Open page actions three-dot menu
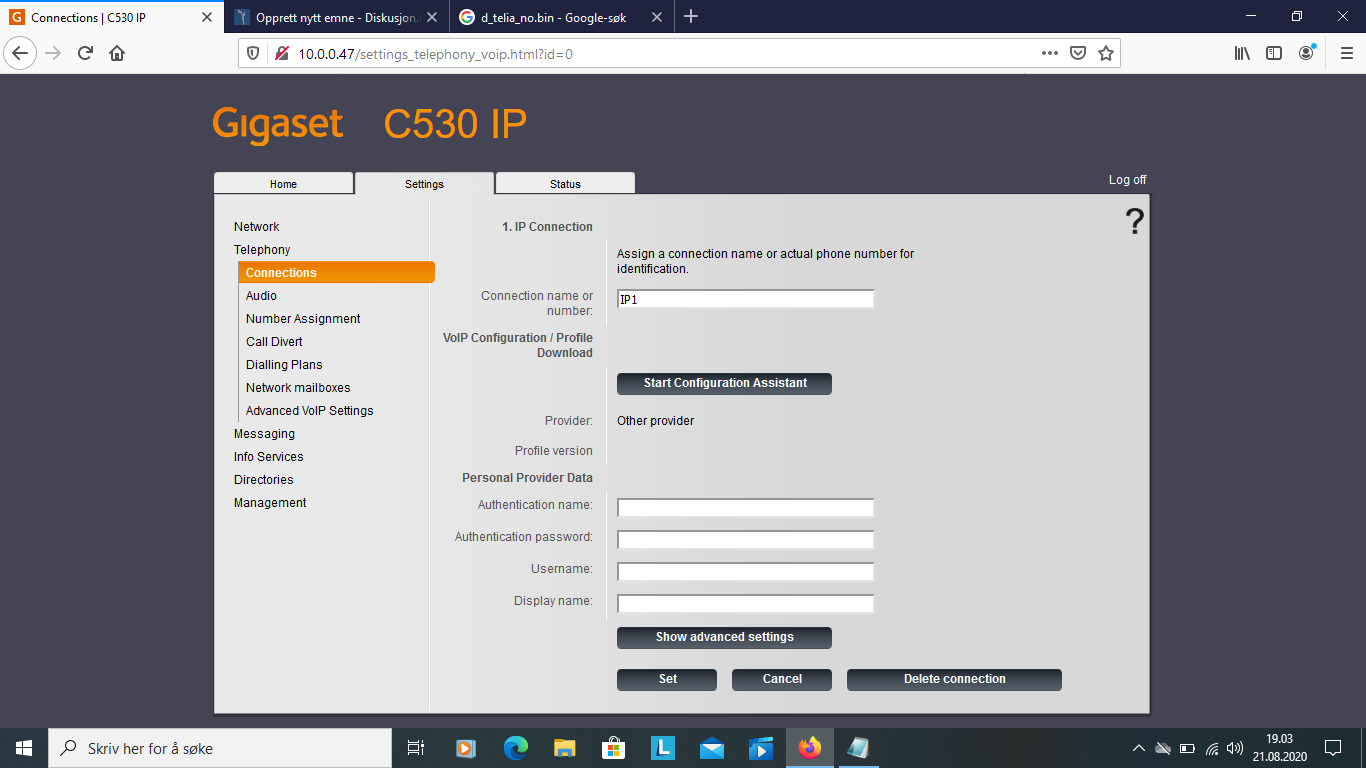Screen dimensions: 1366x768 (x=1049, y=53)
